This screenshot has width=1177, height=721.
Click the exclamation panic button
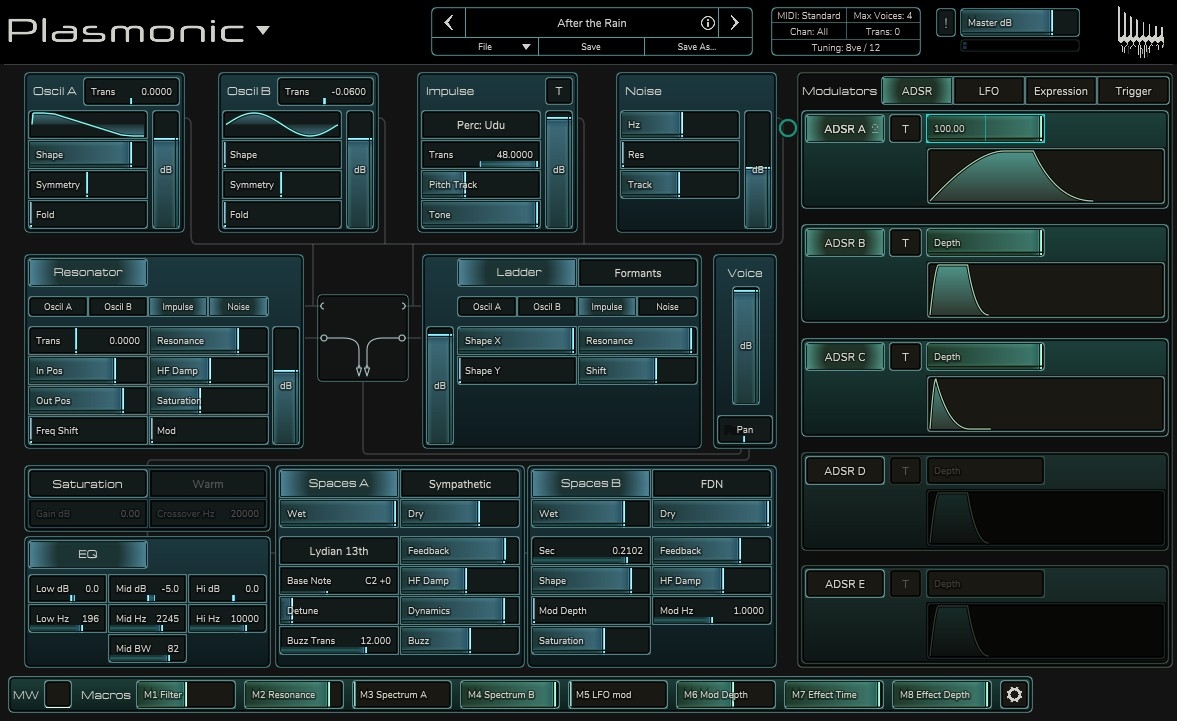coord(946,23)
